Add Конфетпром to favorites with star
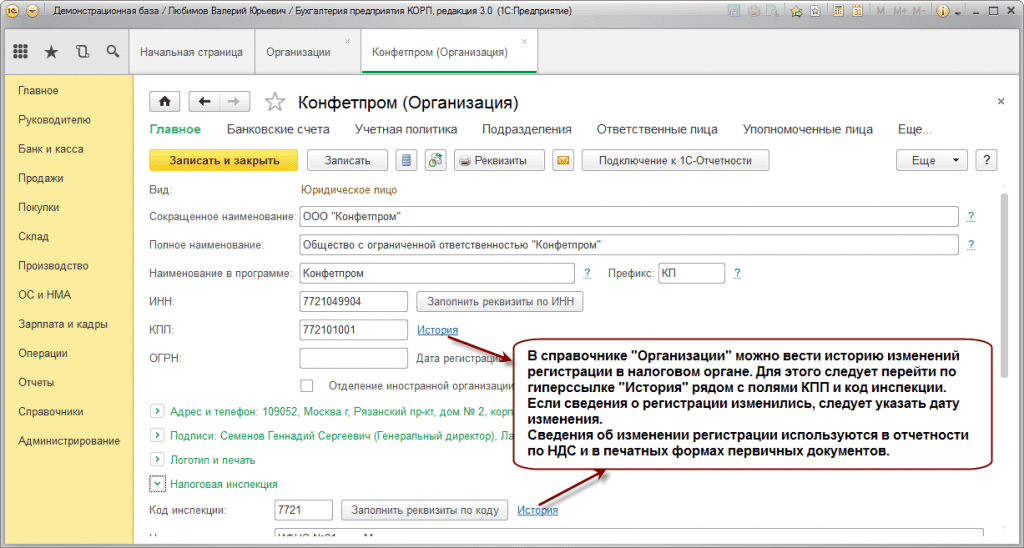This screenshot has height=548, width=1024. coord(274,102)
